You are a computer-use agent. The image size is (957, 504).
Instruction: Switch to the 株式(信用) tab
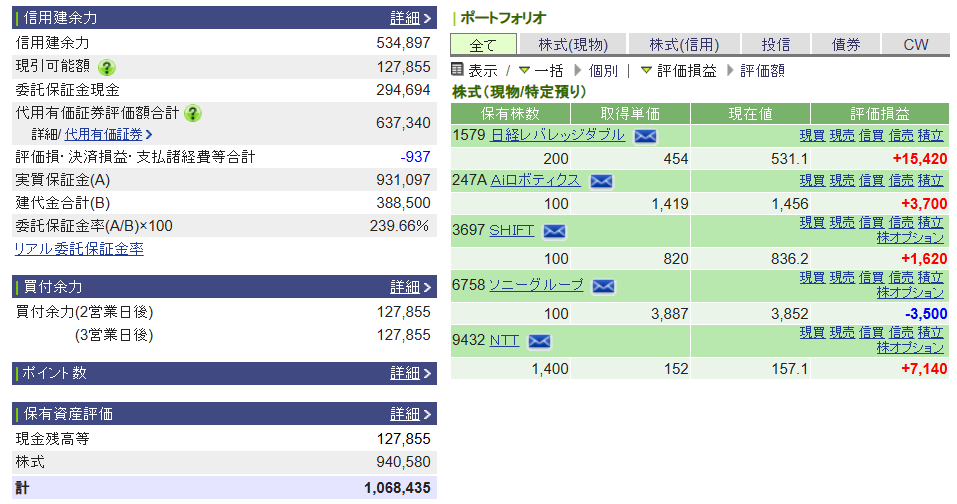coord(684,45)
